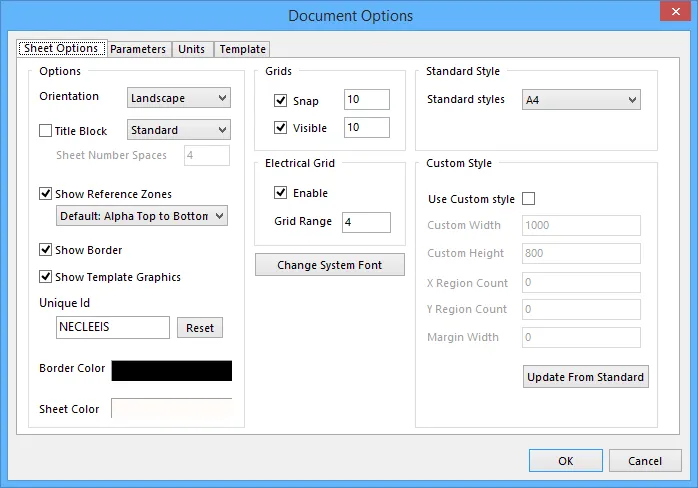The width and height of the screenshot is (698, 488).
Task: Uncheck Enable under Electrical Grid
Action: [x=281, y=193]
